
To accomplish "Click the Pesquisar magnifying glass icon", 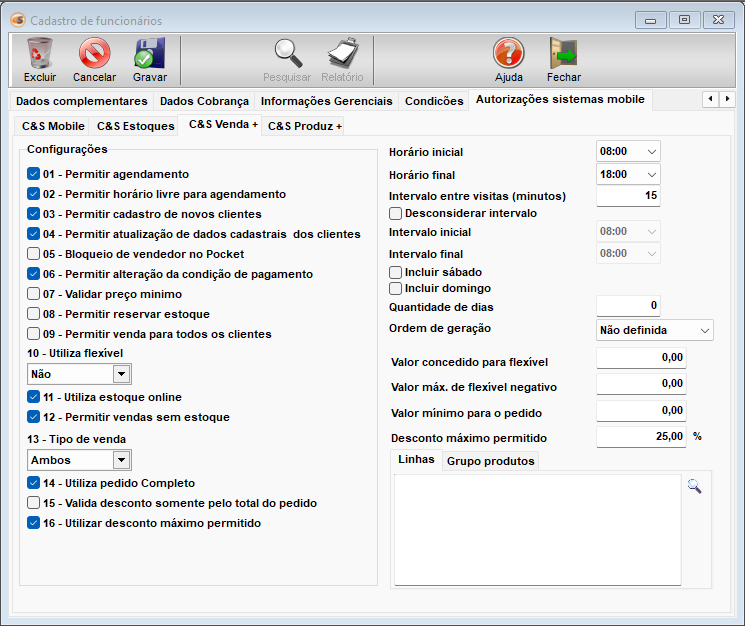I will tap(288, 53).
